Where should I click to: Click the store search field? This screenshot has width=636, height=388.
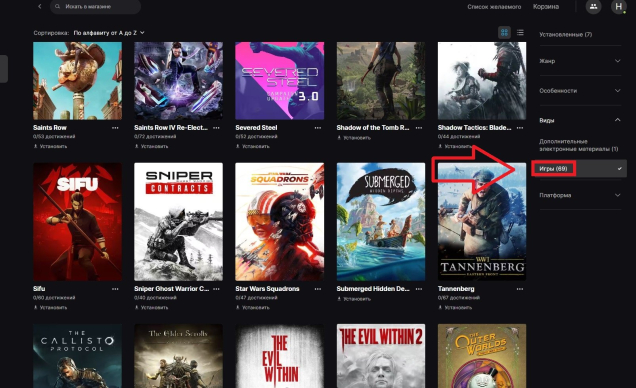pyautogui.click(x=96, y=6)
